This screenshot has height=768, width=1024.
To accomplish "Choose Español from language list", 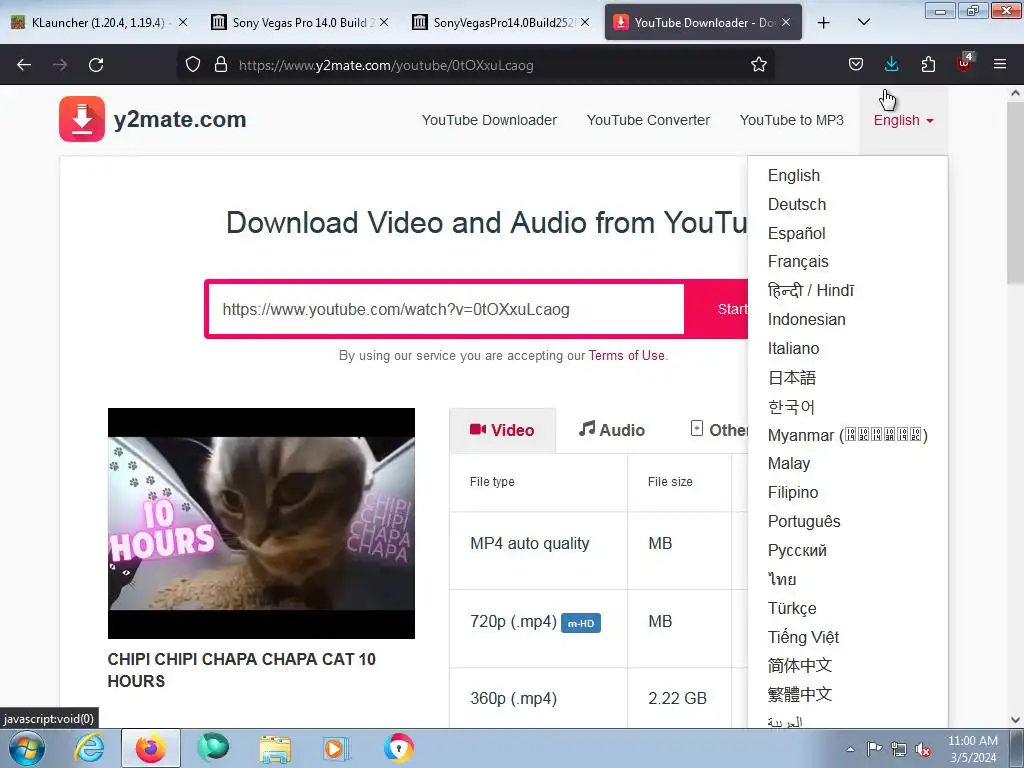I will pyautogui.click(x=796, y=233).
